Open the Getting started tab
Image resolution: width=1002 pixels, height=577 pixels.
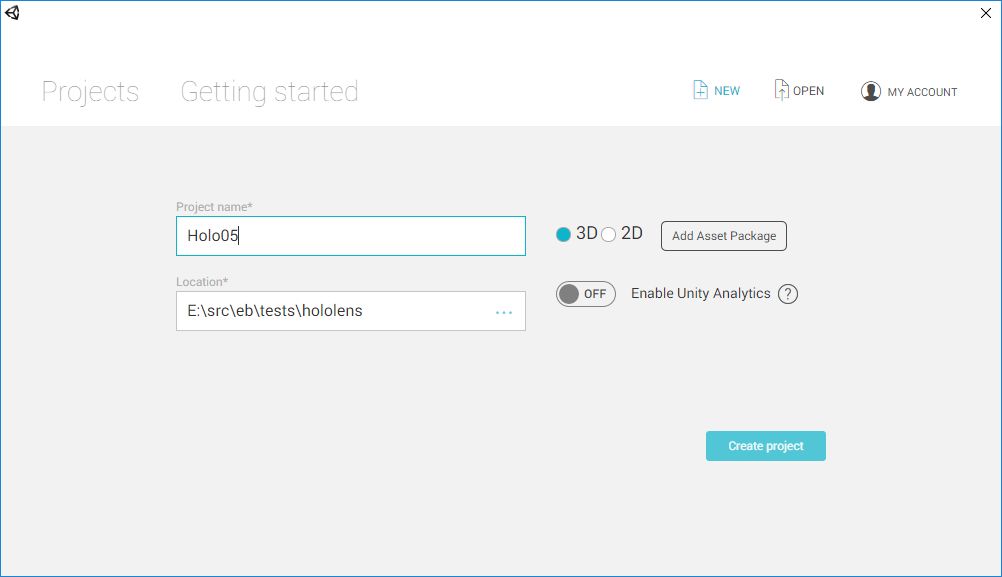coord(269,92)
